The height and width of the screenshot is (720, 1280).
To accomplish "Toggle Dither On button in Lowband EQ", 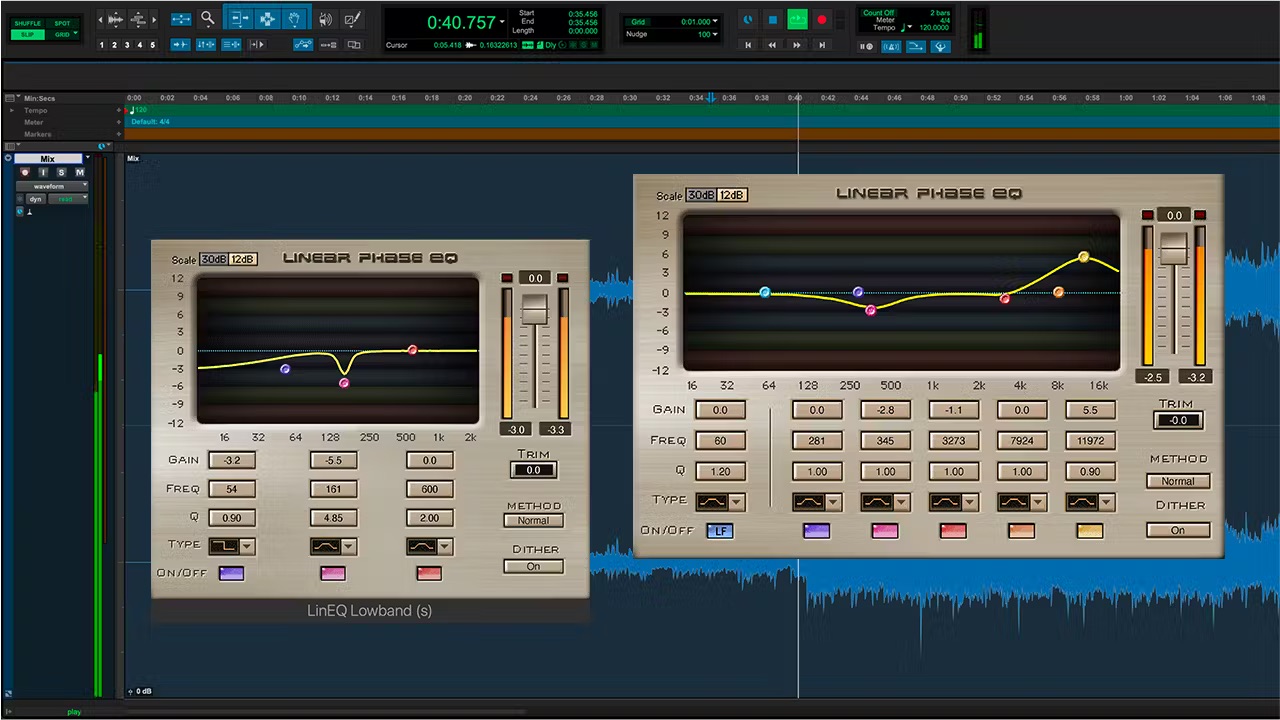I will [x=533, y=566].
